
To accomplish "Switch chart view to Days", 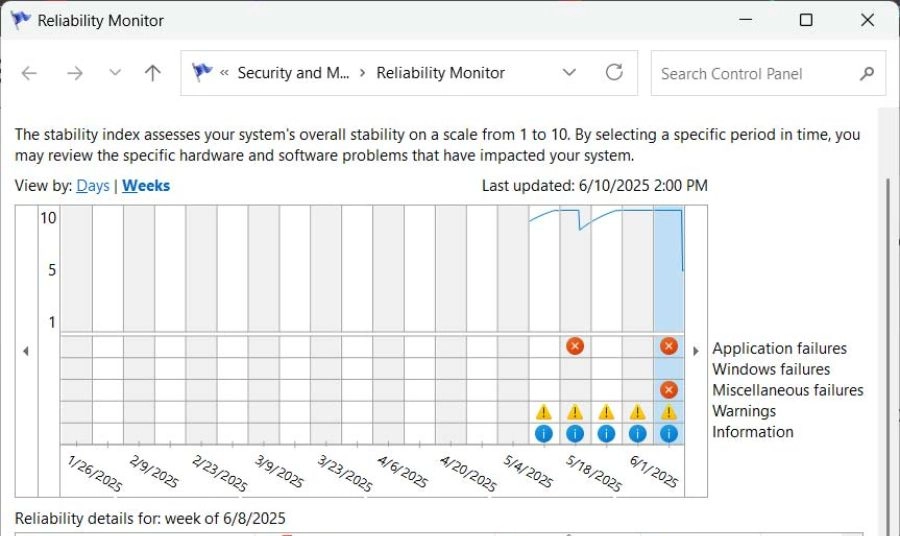I will click(92, 186).
